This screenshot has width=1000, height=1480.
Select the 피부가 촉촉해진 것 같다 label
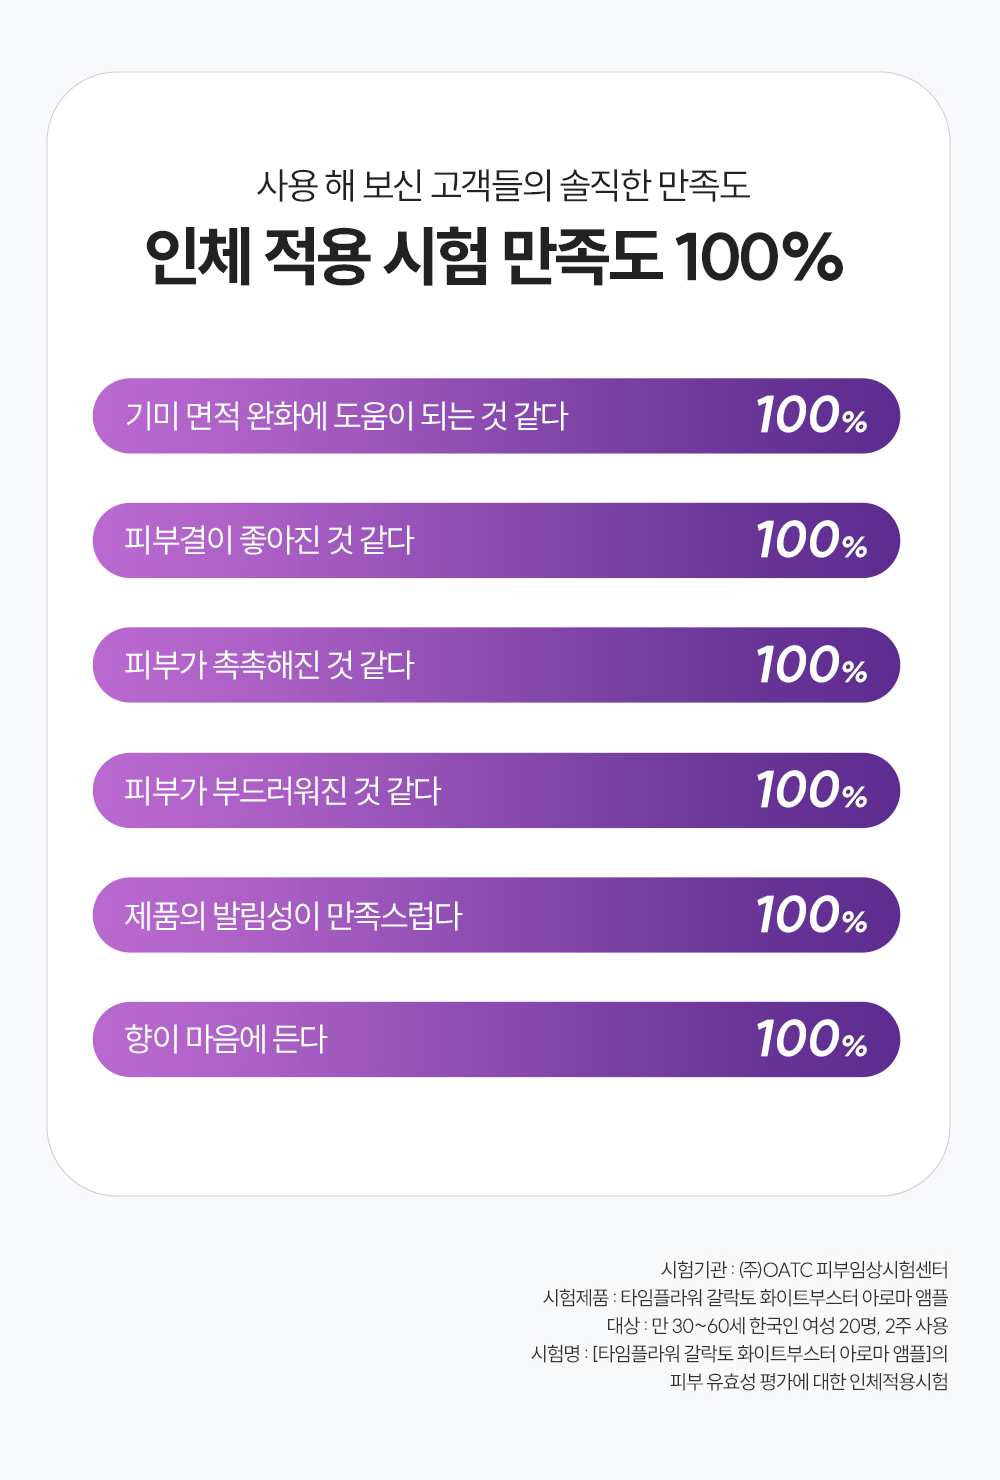(x=269, y=665)
